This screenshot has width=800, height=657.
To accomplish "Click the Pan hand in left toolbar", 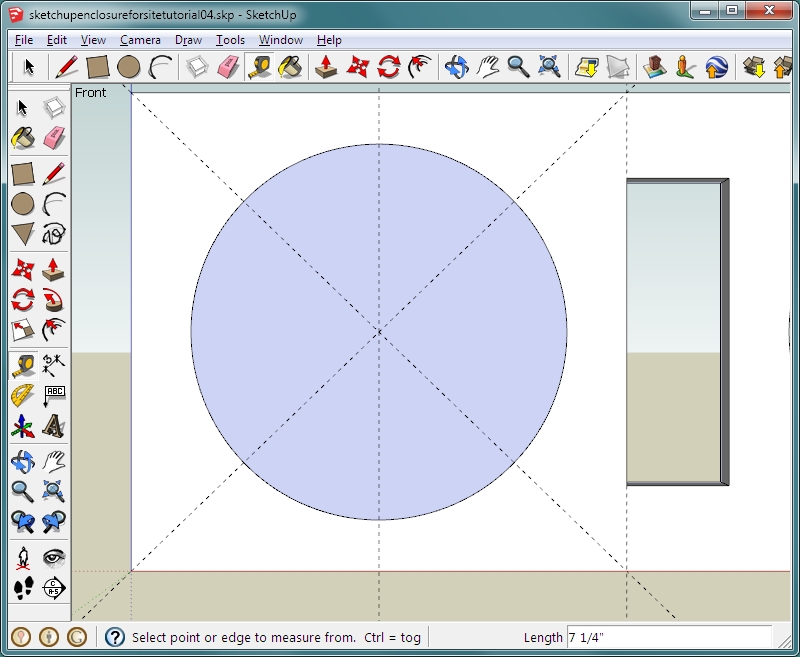I will [x=54, y=462].
